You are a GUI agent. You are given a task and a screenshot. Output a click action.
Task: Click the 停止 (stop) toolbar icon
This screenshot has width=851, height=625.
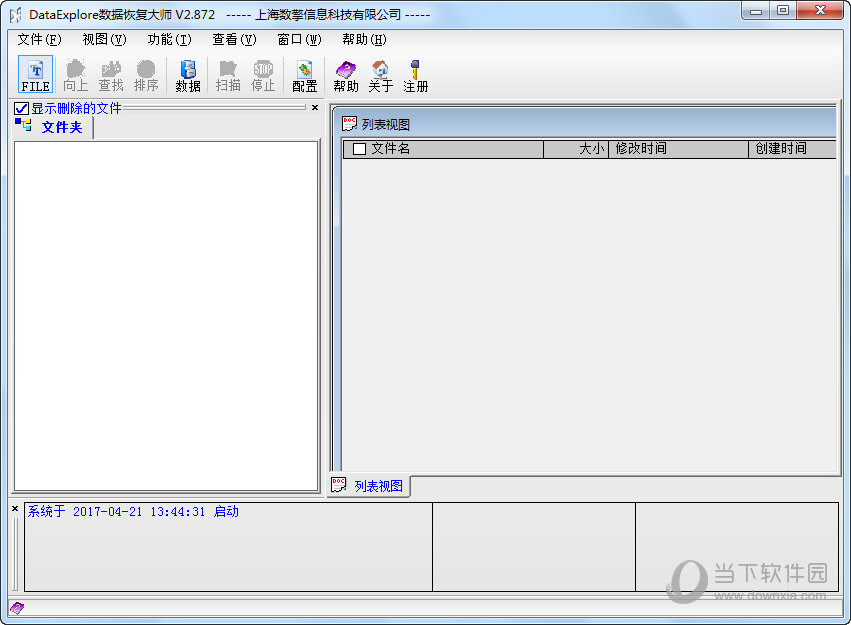(263, 74)
